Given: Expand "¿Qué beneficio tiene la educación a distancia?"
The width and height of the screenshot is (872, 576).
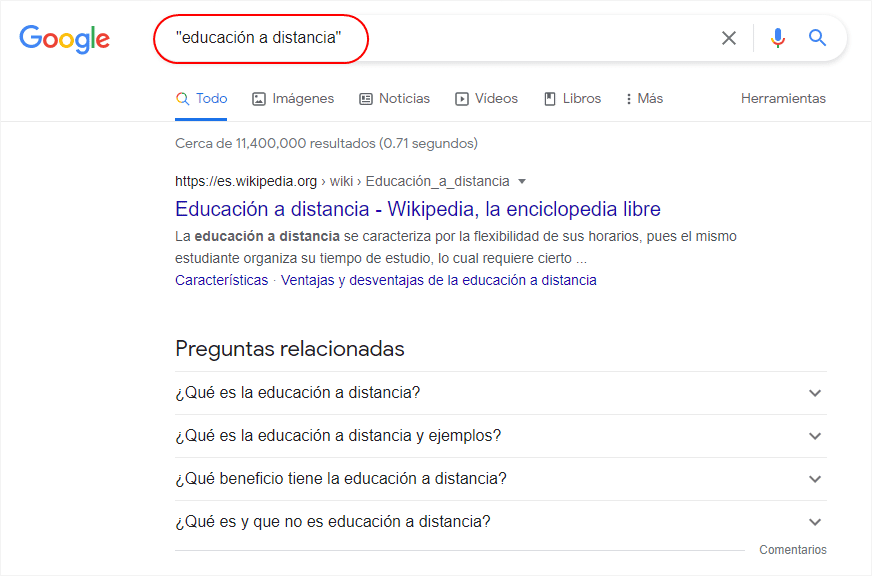Looking at the screenshot, I should coord(501,479).
